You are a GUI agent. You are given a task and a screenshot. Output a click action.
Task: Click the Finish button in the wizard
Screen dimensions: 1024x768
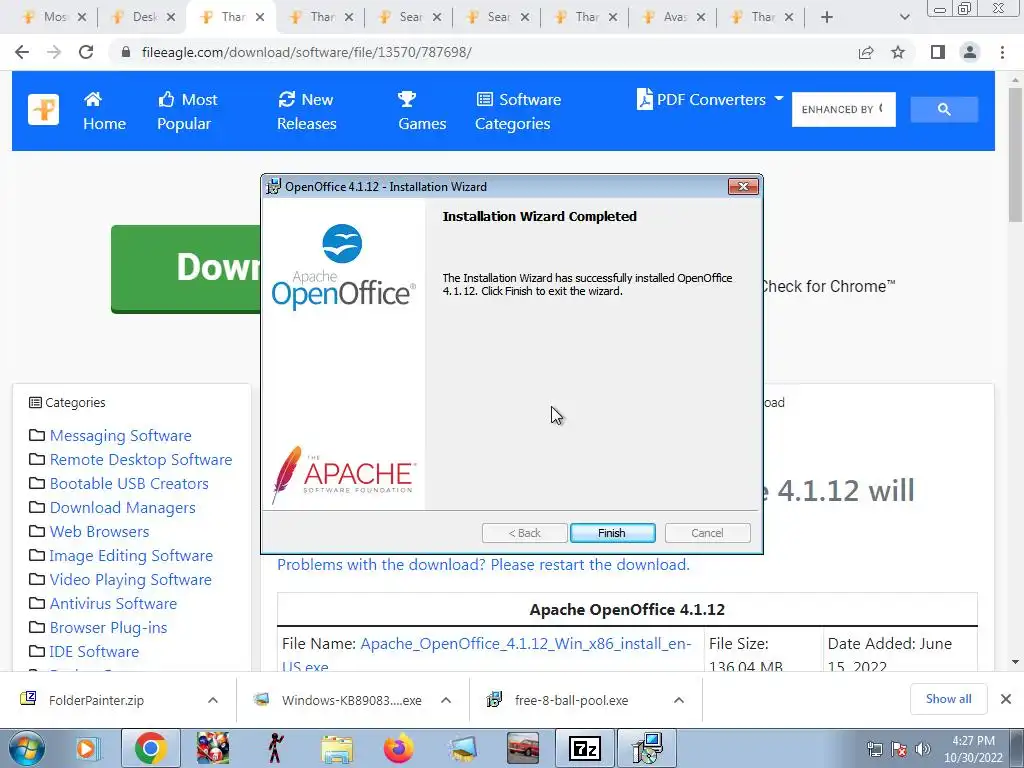click(x=612, y=533)
